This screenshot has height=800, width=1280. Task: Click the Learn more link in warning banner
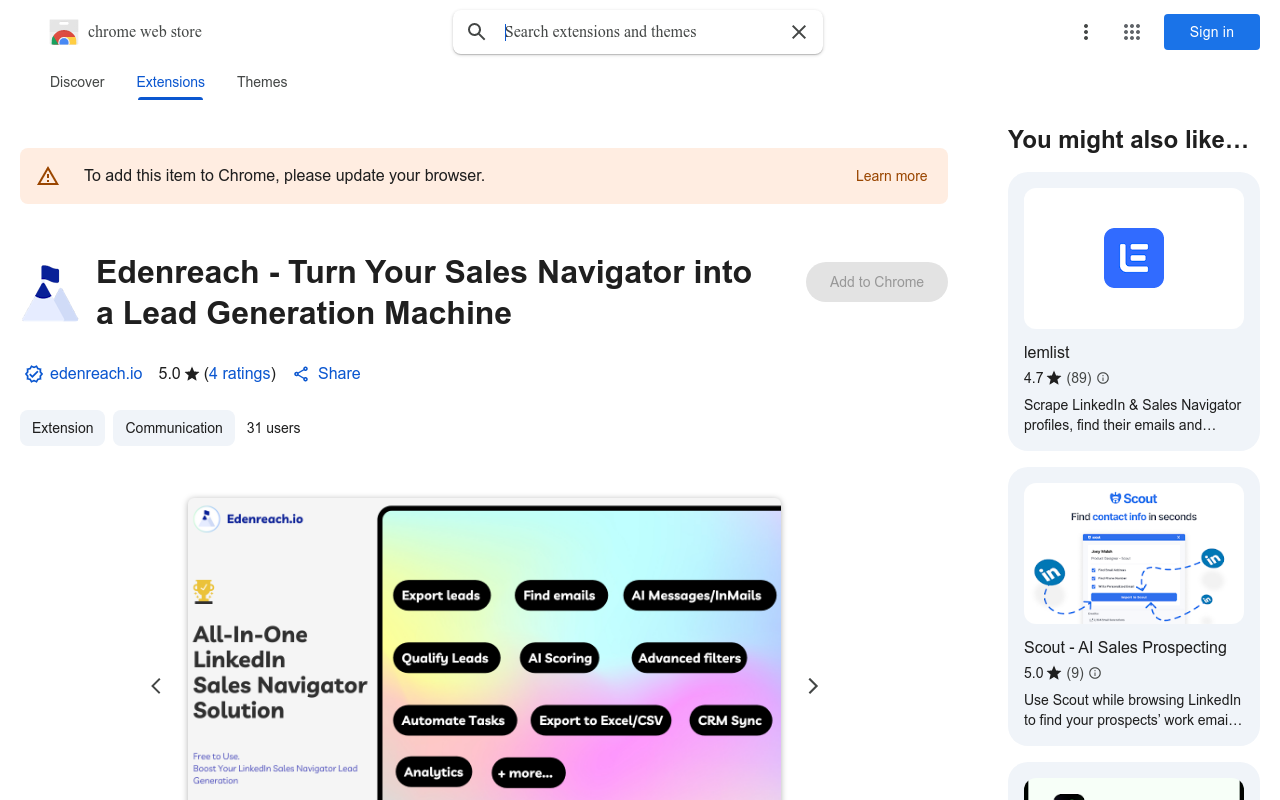[891, 176]
